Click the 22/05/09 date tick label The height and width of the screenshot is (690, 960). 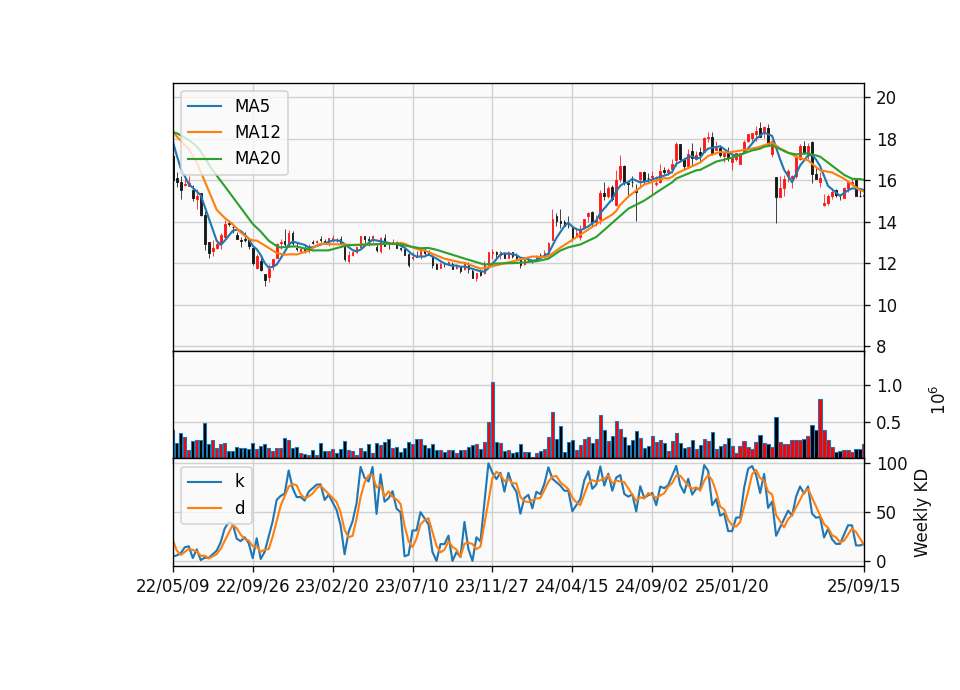(173, 586)
